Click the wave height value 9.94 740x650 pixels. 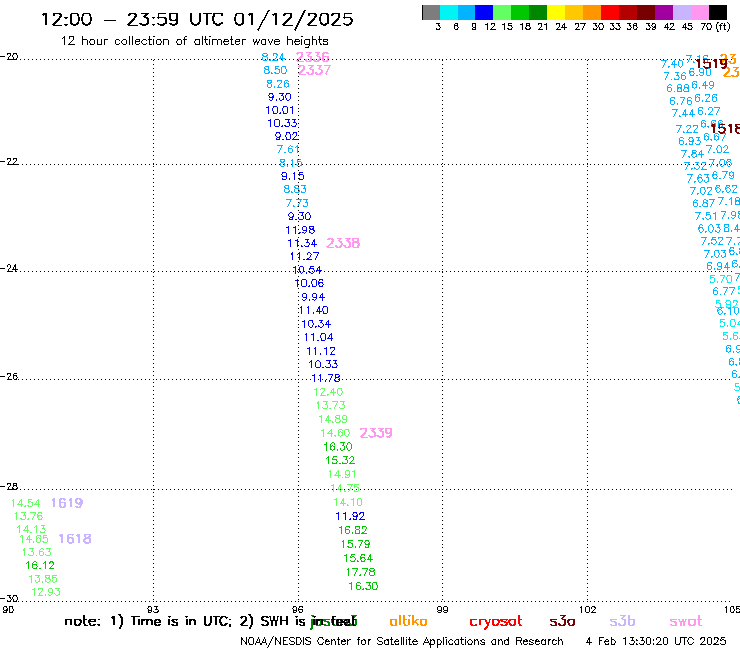click(x=313, y=297)
